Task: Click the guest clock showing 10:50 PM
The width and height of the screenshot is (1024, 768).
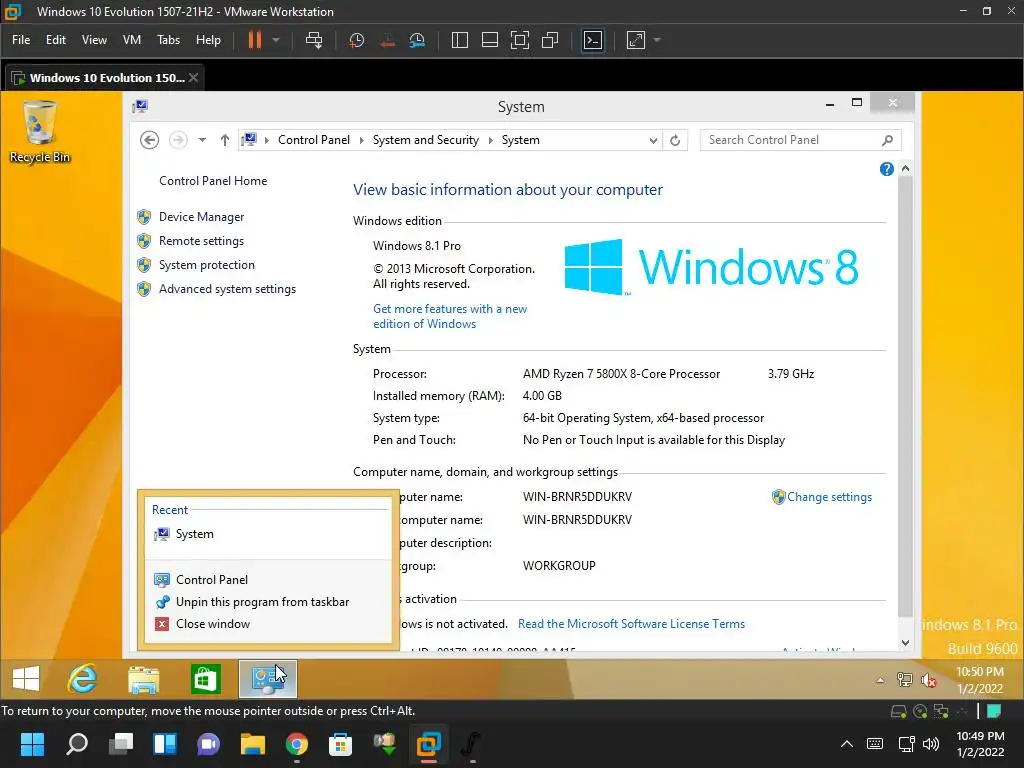Action: pyautogui.click(x=980, y=680)
